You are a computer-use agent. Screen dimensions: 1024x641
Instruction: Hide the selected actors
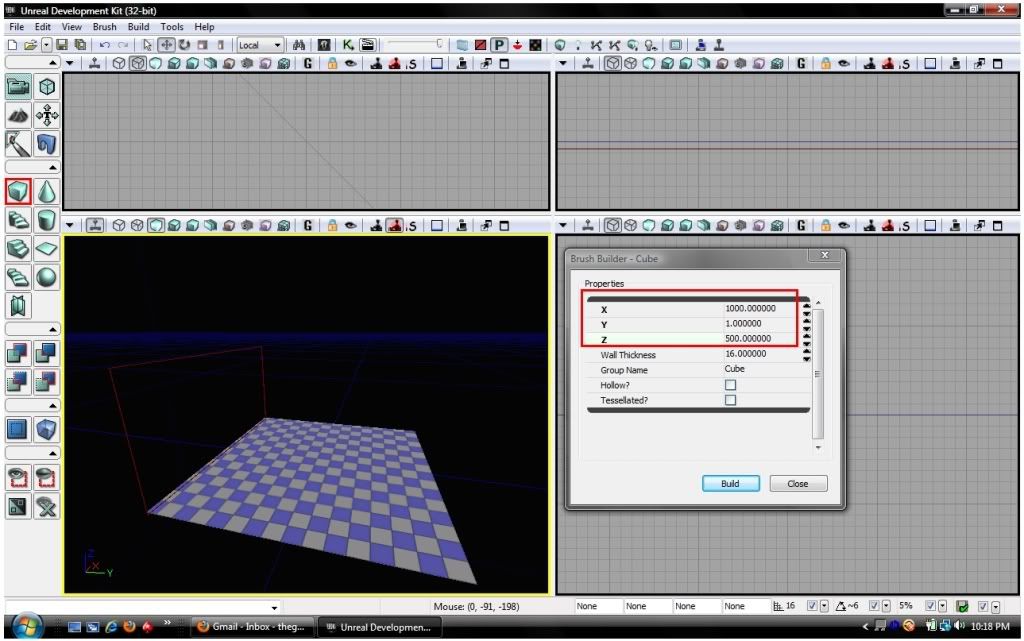46,478
